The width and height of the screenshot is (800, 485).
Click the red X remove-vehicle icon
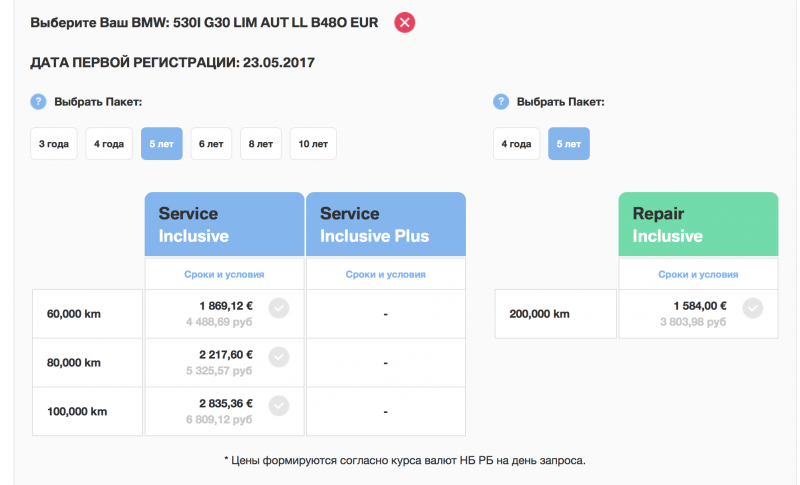(404, 22)
